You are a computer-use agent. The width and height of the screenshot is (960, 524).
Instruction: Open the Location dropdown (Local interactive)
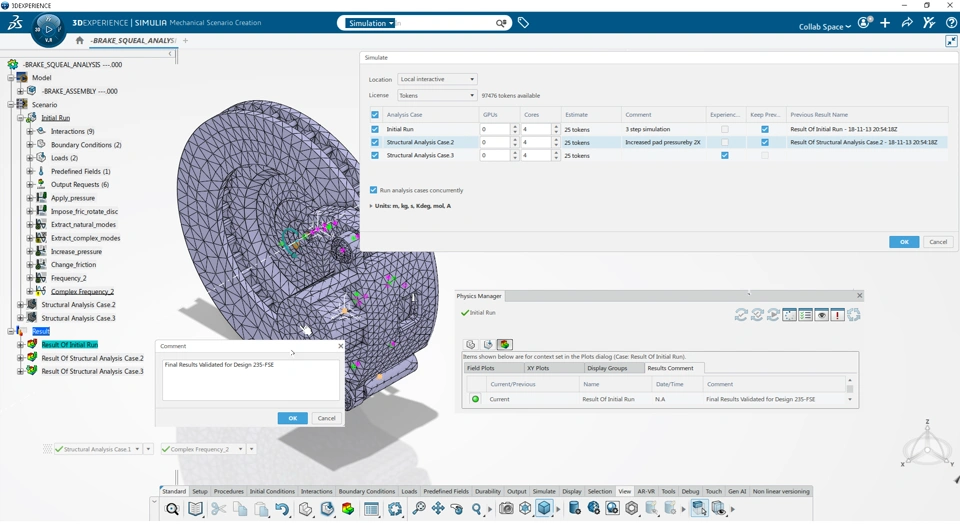coord(437,79)
